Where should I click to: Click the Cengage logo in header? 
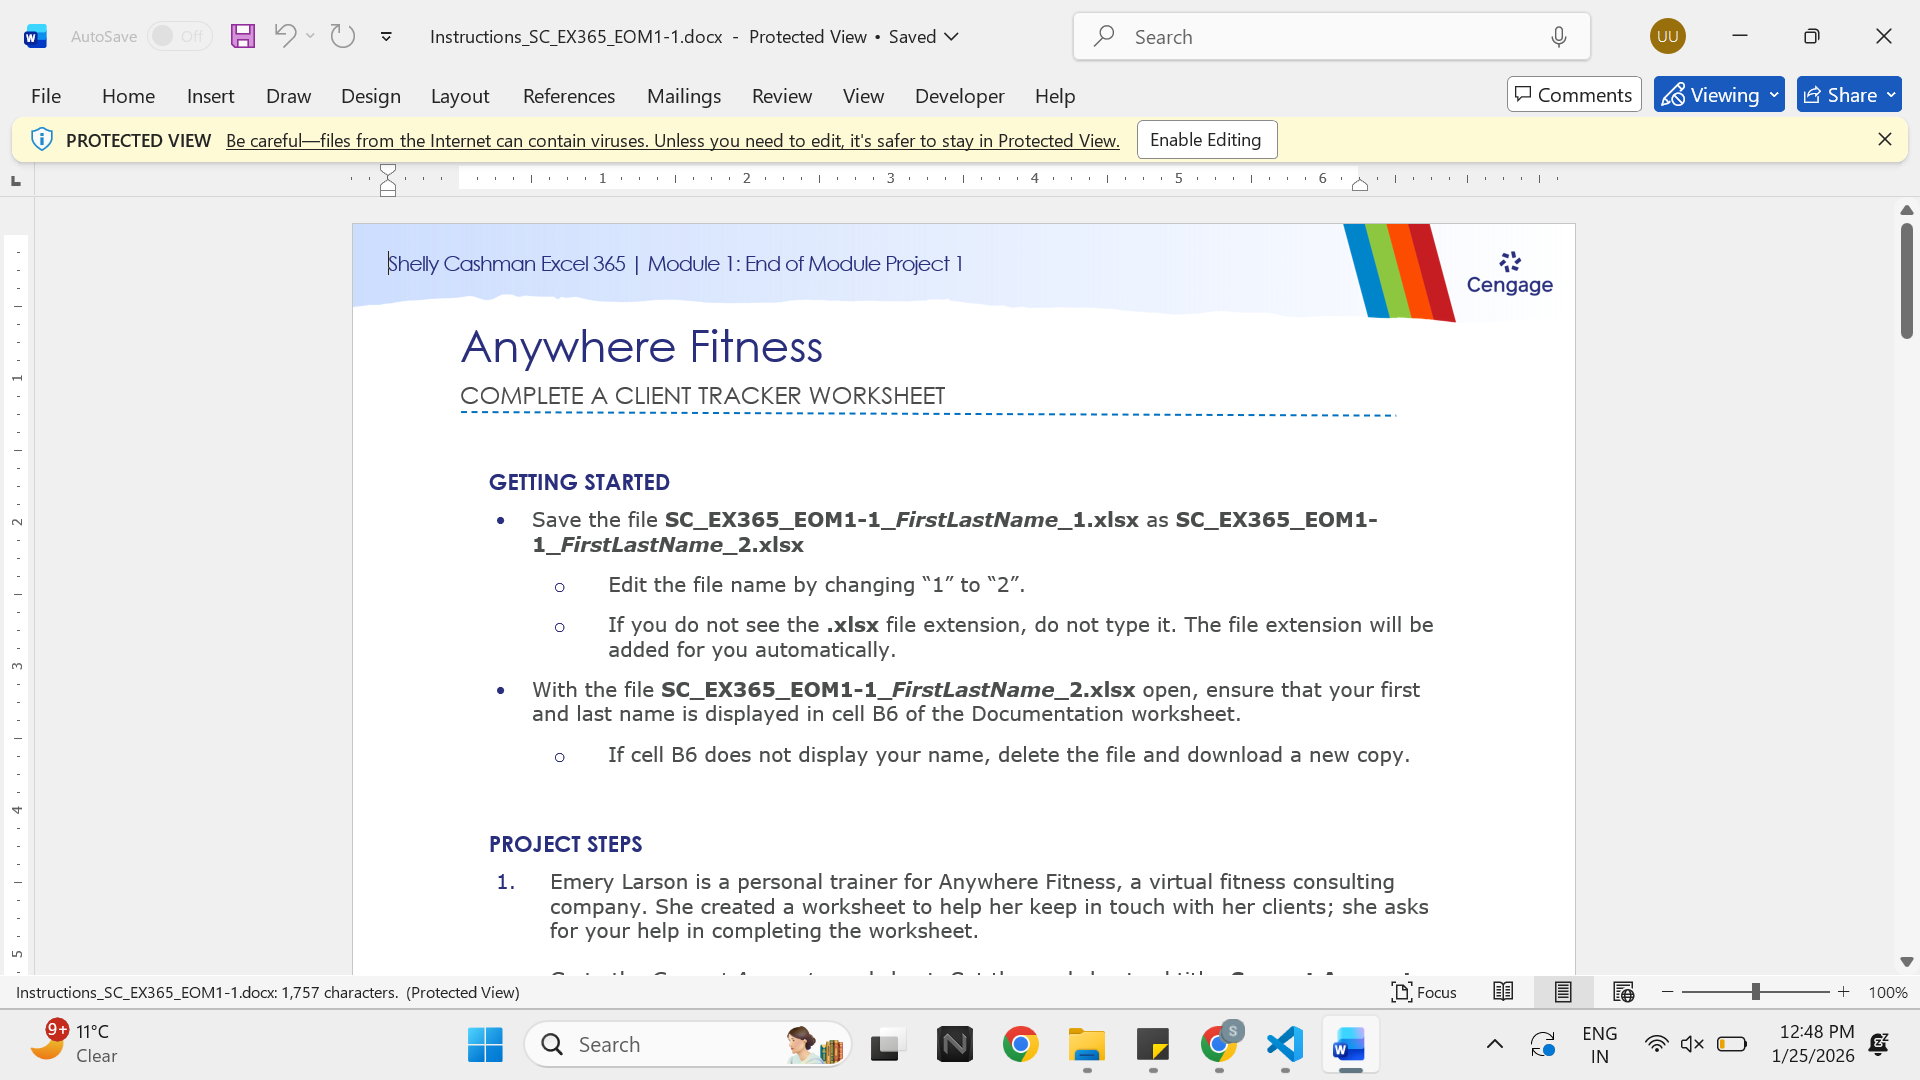[x=1510, y=273]
